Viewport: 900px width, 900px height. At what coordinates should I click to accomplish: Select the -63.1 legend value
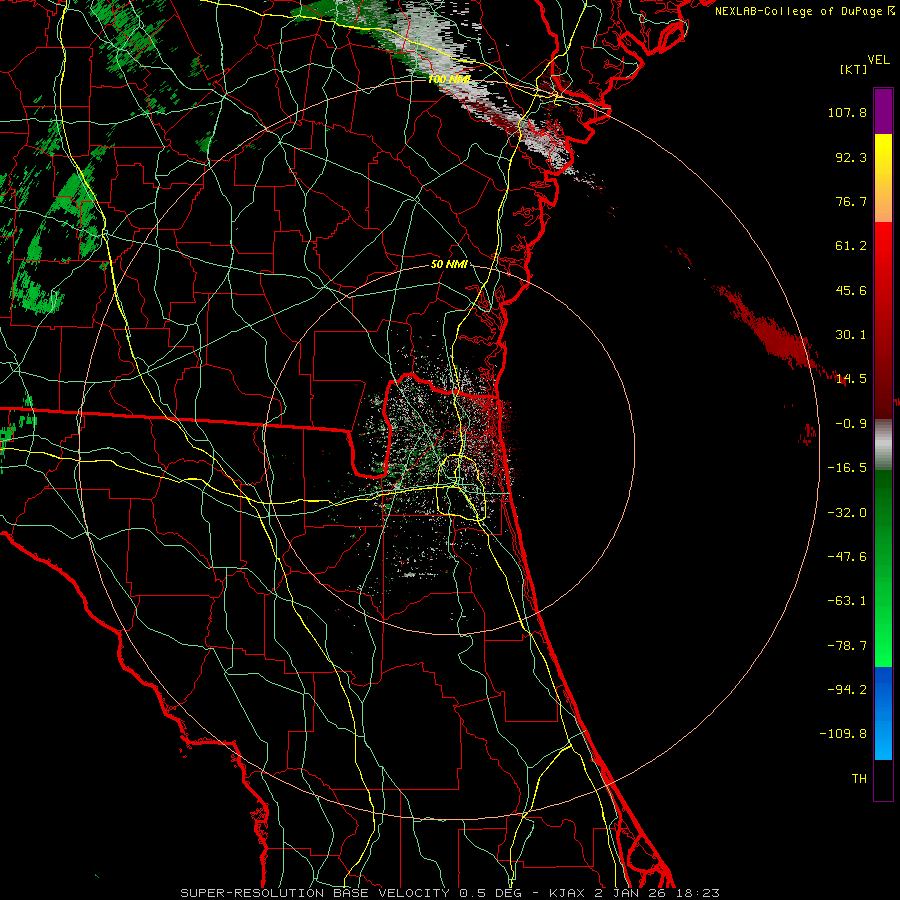[847, 601]
